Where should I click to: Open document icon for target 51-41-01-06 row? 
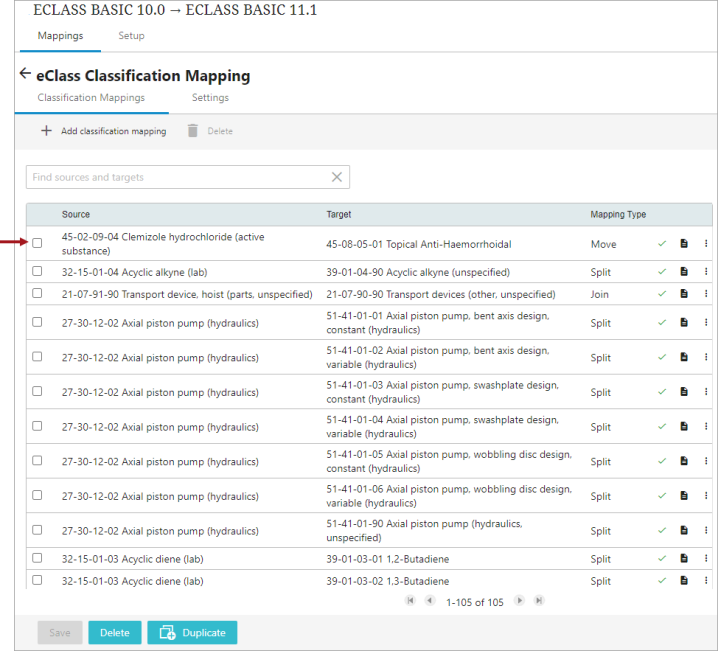click(684, 495)
